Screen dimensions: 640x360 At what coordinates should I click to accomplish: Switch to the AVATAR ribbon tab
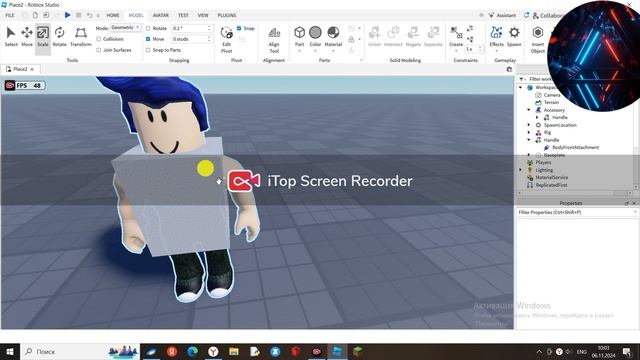pyautogui.click(x=161, y=15)
